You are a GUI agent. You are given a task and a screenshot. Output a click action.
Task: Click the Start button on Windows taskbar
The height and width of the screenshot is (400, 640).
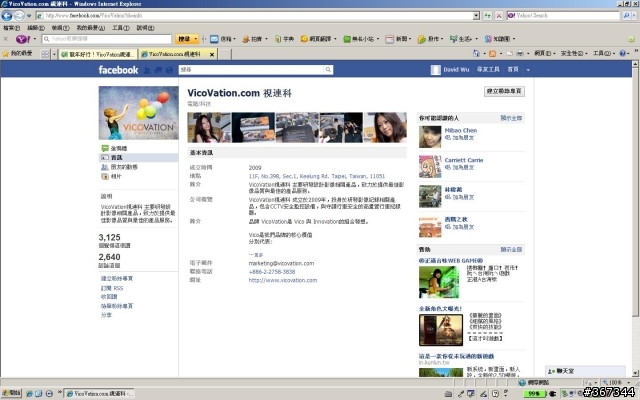click(x=11, y=393)
